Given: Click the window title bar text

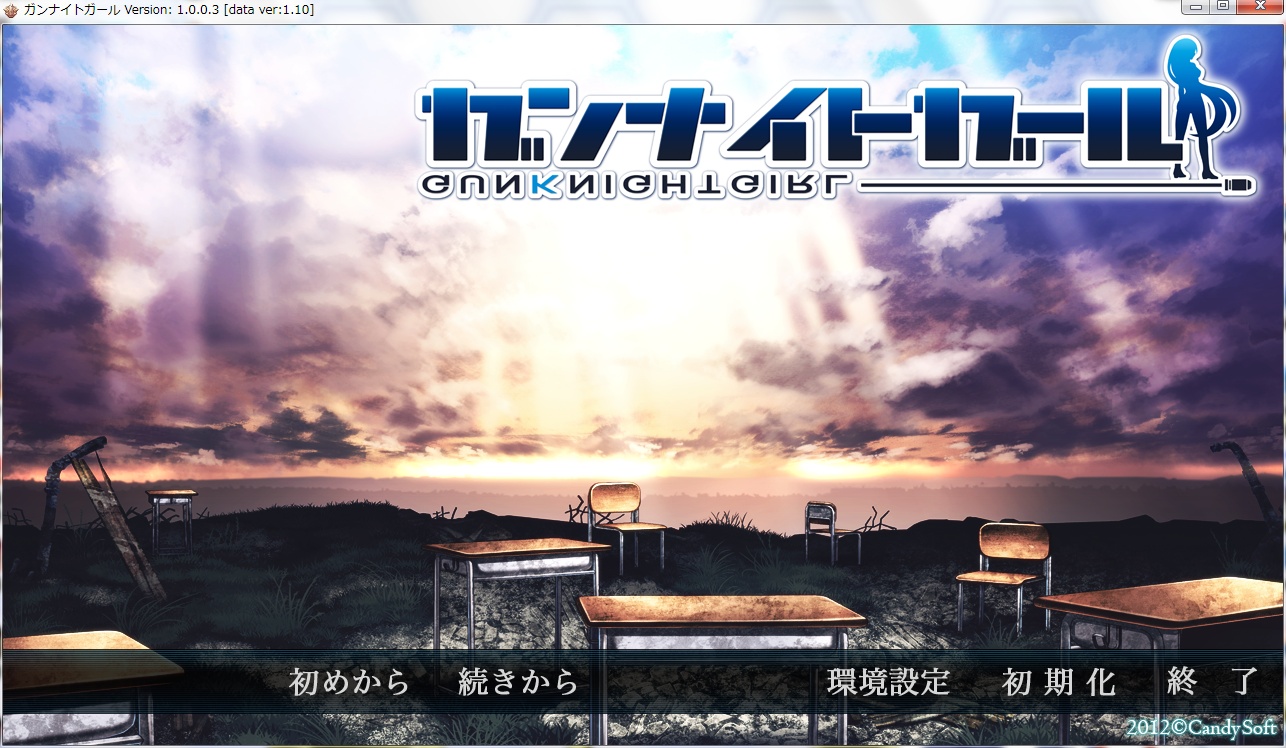Looking at the screenshot, I should tap(168, 9).
